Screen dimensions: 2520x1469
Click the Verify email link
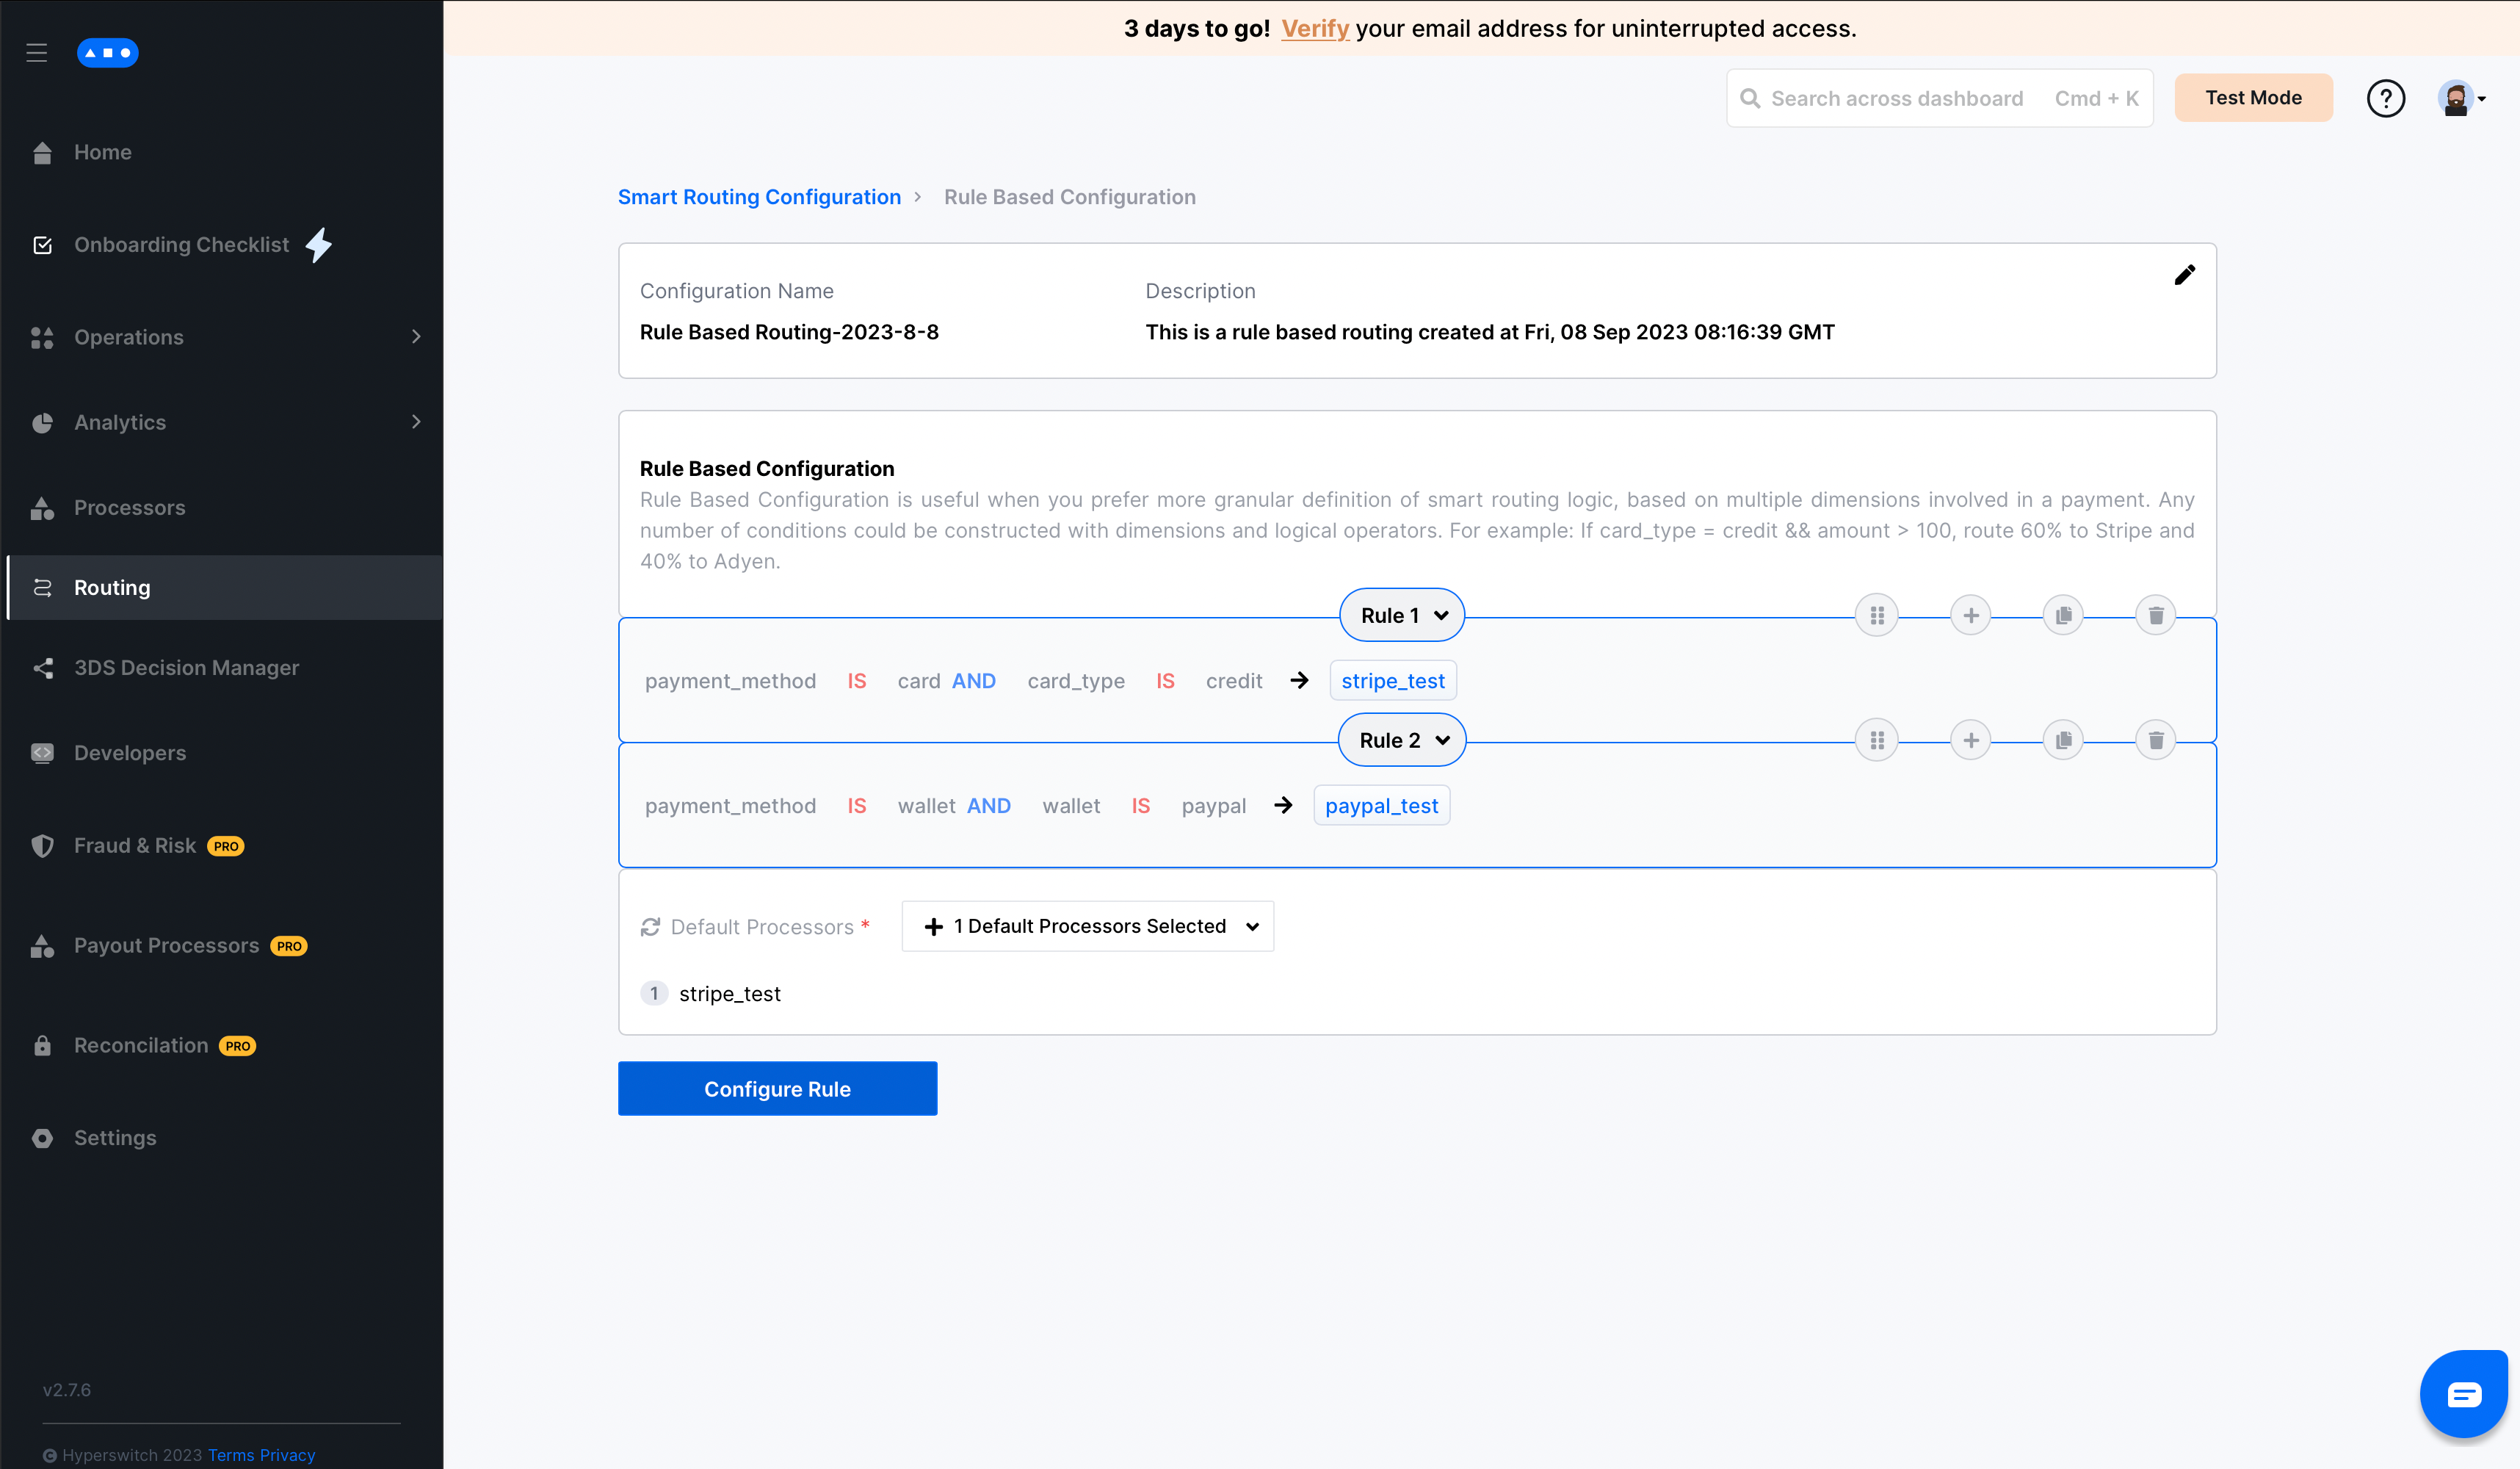click(1314, 28)
